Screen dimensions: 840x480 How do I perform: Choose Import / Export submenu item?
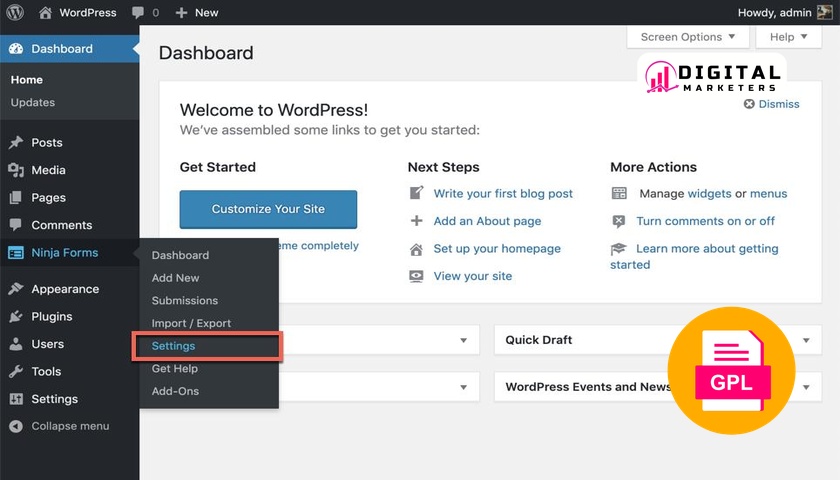click(x=191, y=324)
